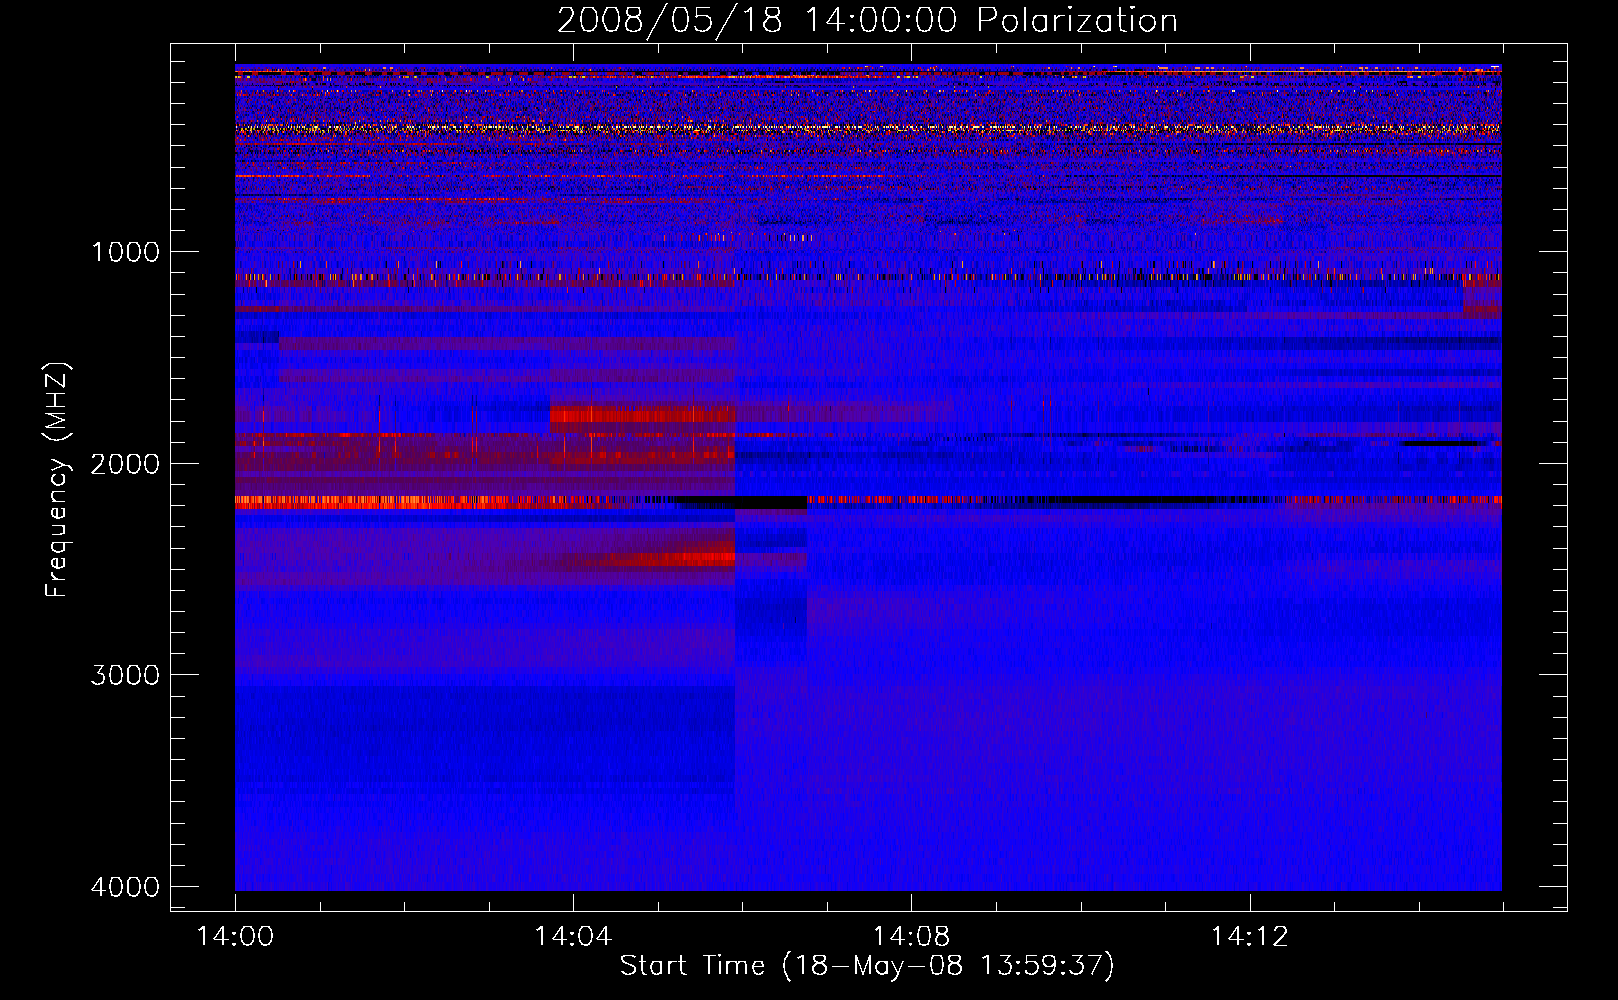Click the 14:08 time tick label
Screen dimensions: 1618x1000
[911, 937]
